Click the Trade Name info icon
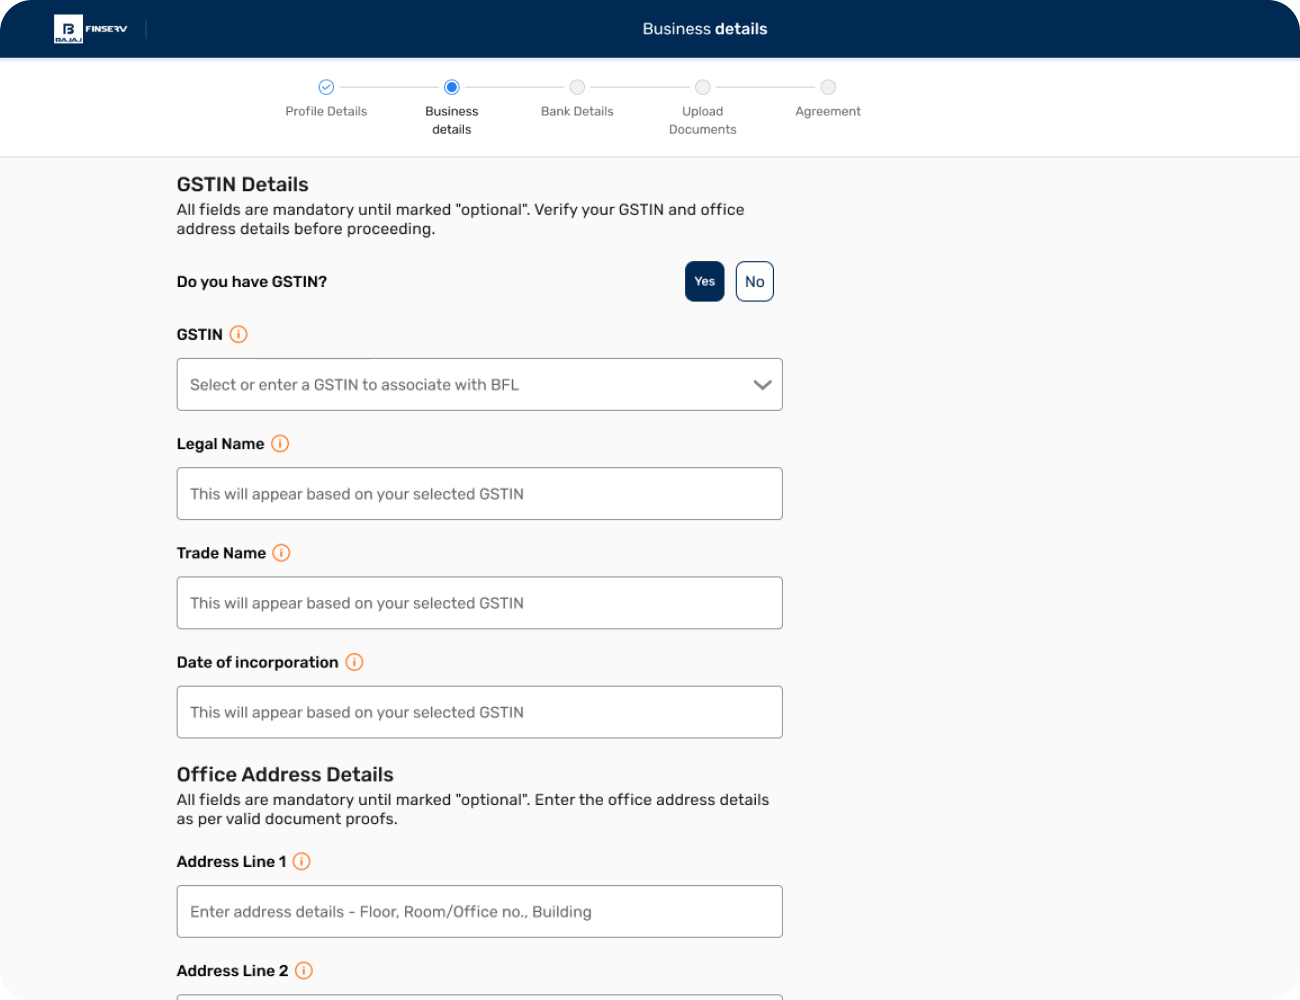This screenshot has height=1000, width=1300. click(281, 553)
